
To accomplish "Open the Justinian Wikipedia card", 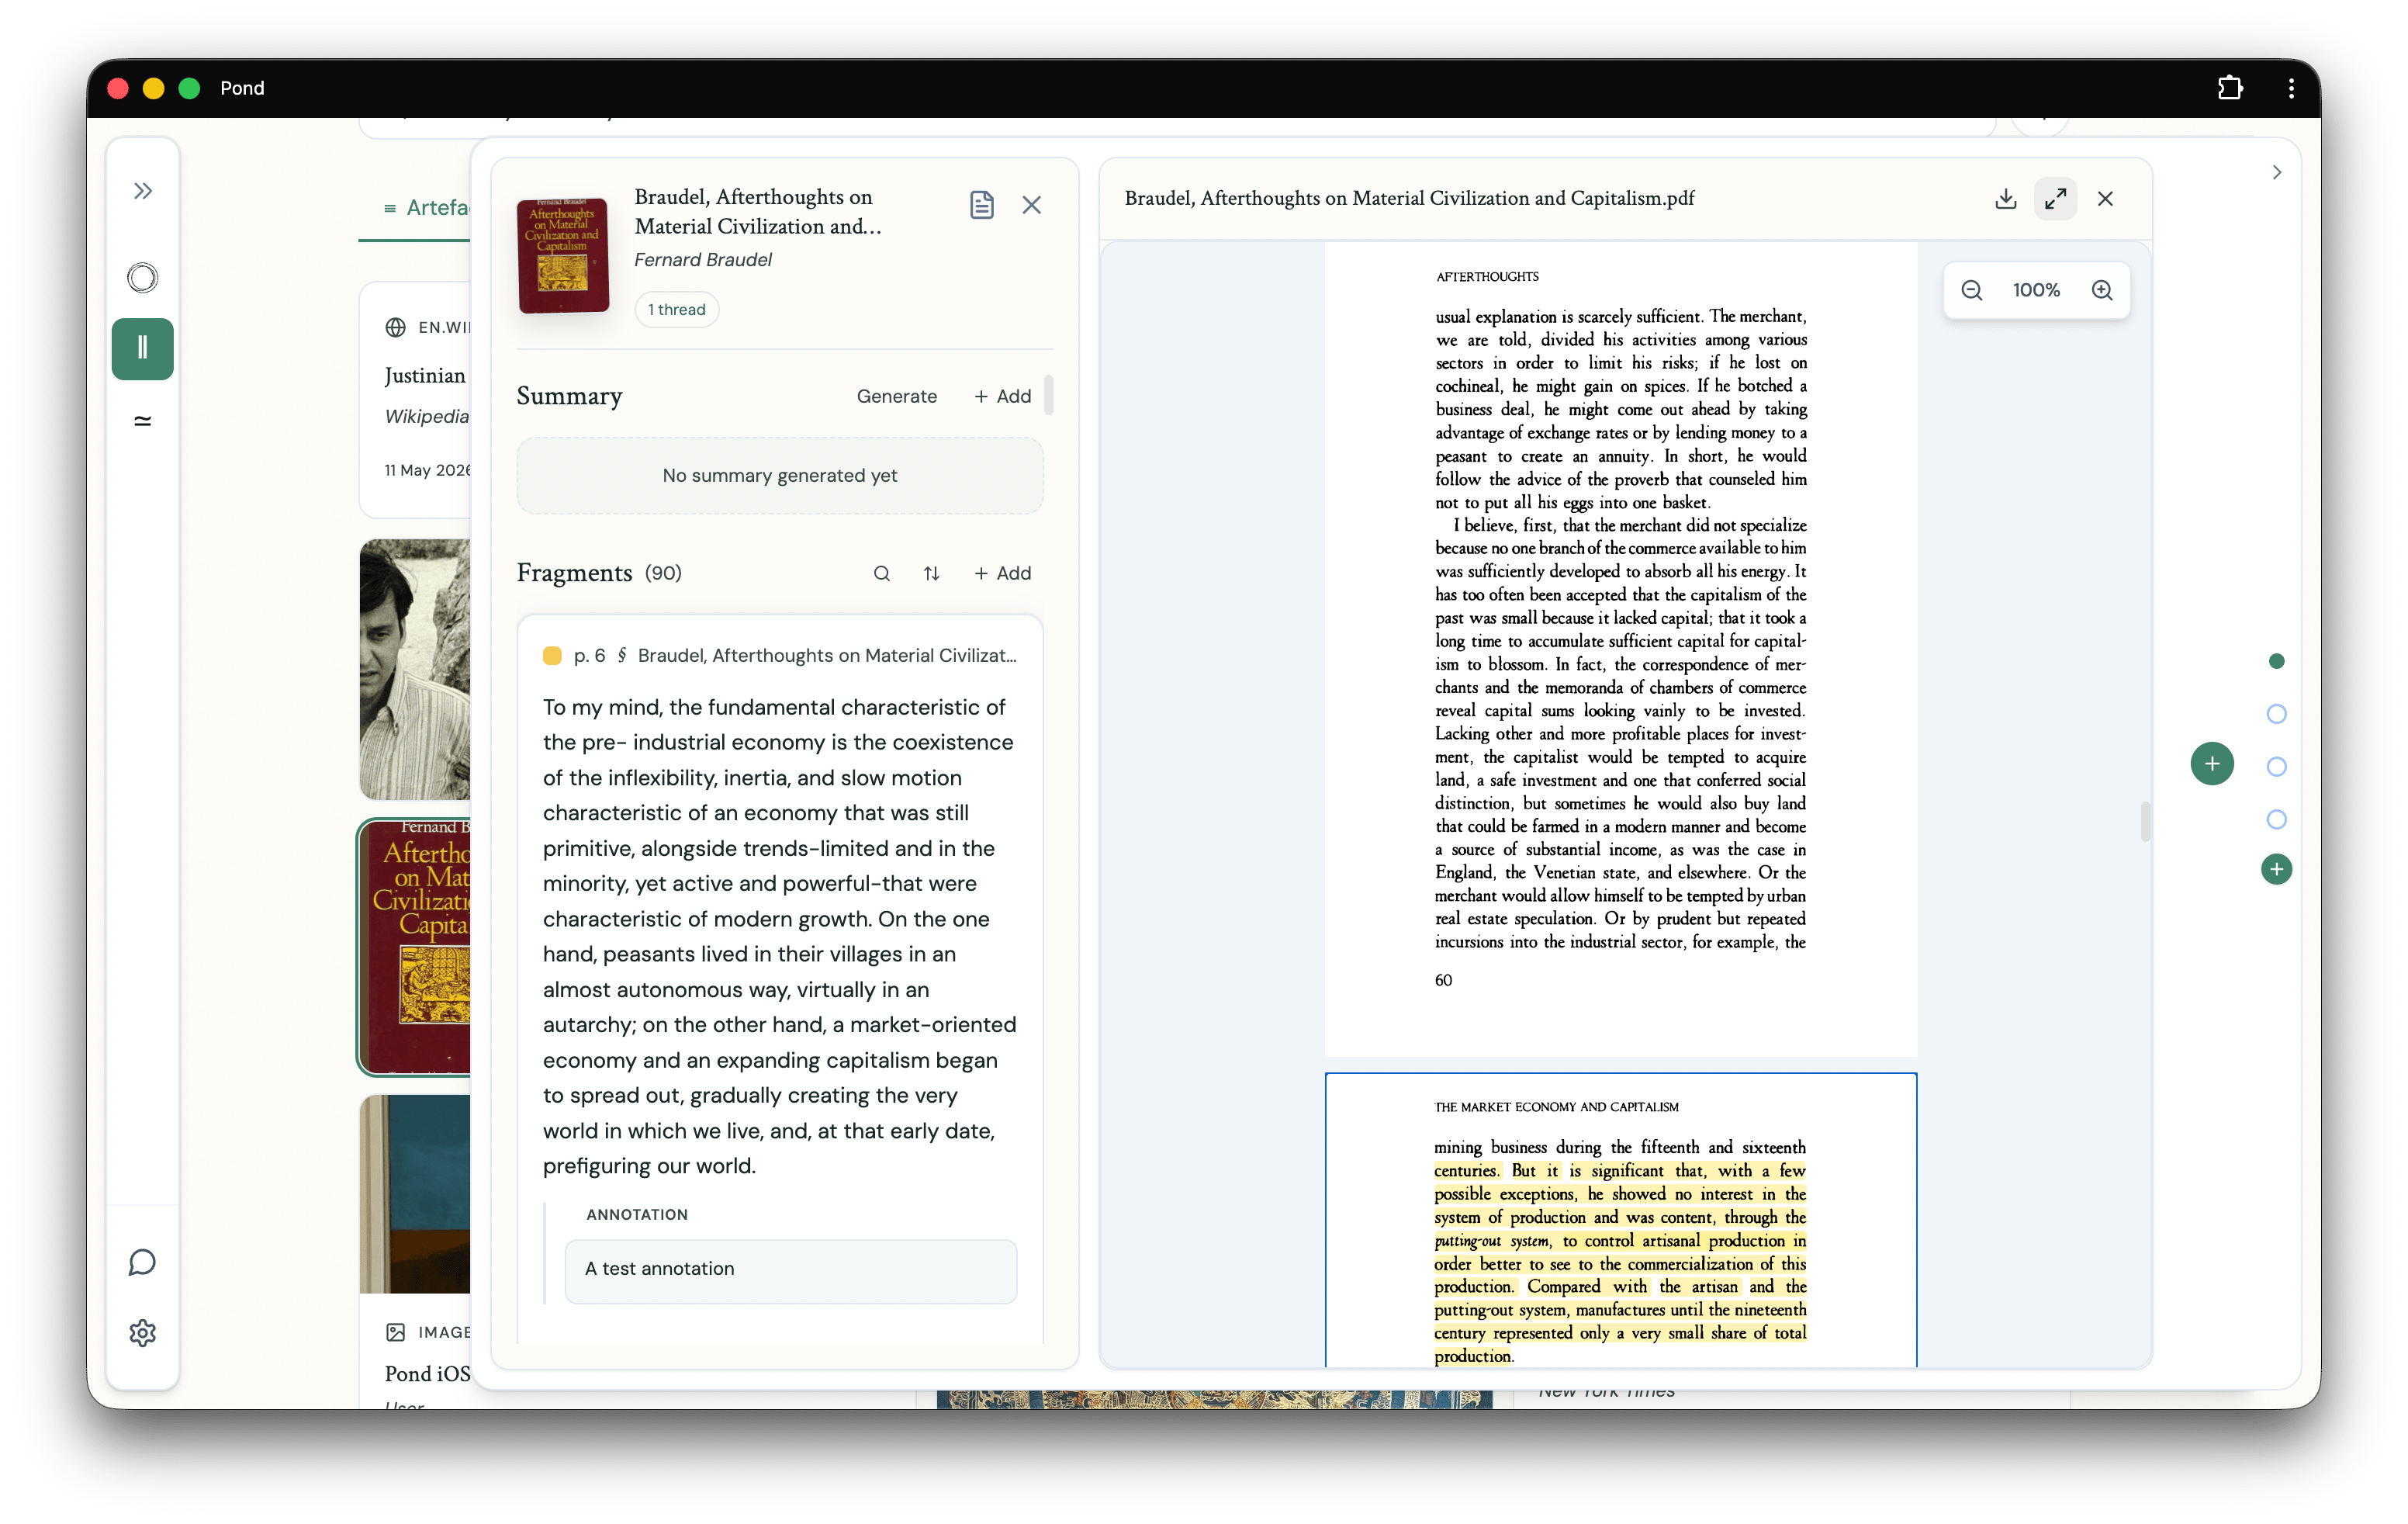I will [416, 400].
